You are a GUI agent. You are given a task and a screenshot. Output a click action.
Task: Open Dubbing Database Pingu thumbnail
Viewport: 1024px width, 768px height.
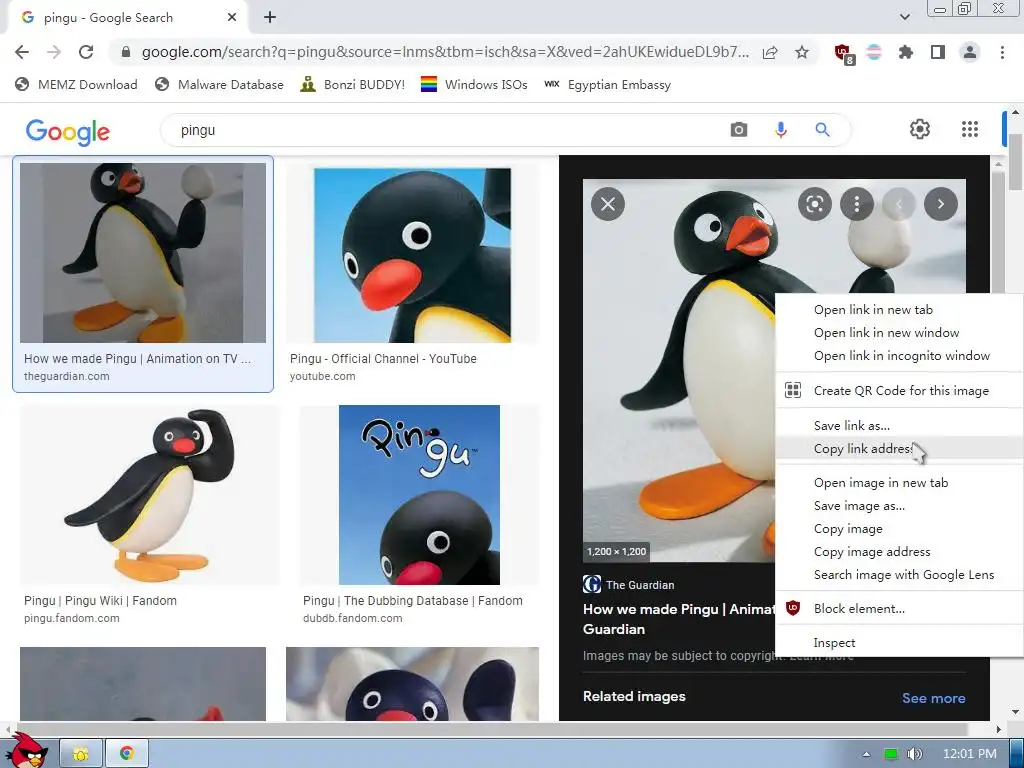(x=419, y=495)
